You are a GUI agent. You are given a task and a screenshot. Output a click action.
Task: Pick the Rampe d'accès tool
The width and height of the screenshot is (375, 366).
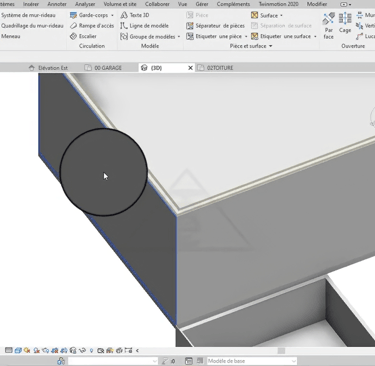tap(92, 26)
